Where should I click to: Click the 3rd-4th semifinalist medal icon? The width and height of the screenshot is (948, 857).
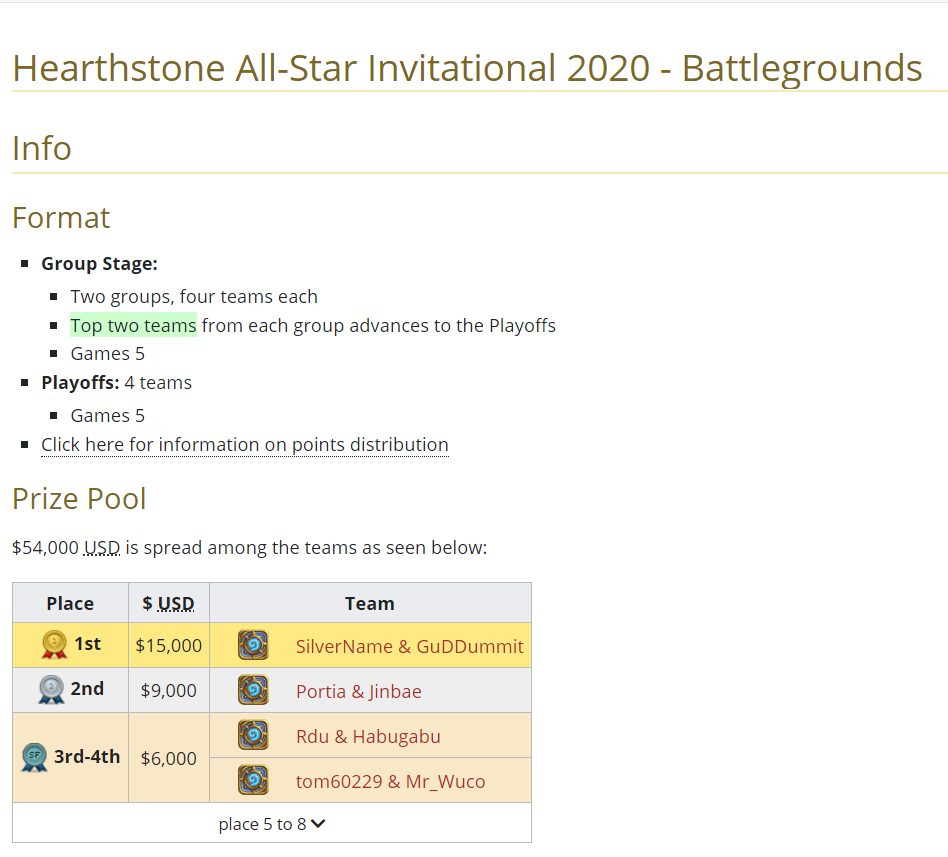click(x=35, y=758)
